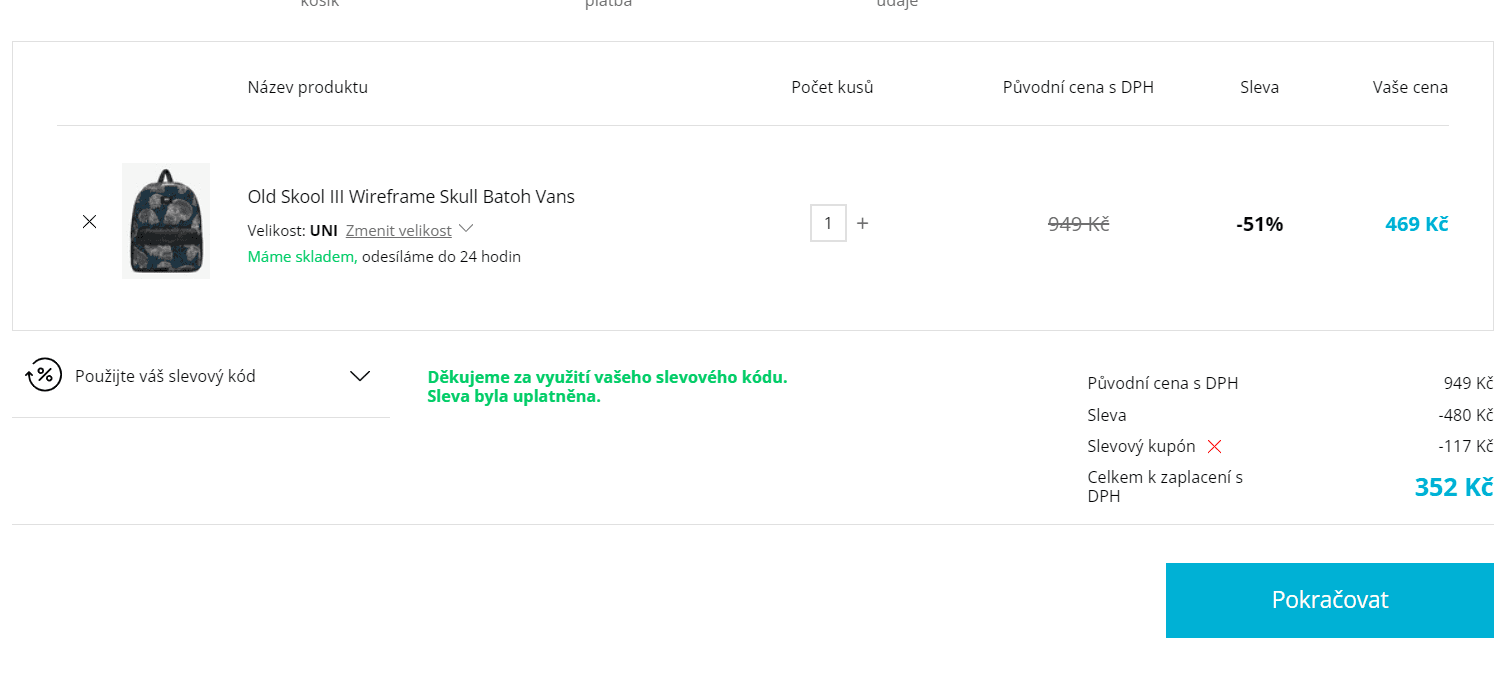Viewport: 1504px width, 683px height.
Task: Click the Zmenit velikost link
Action: pyautogui.click(x=398, y=230)
